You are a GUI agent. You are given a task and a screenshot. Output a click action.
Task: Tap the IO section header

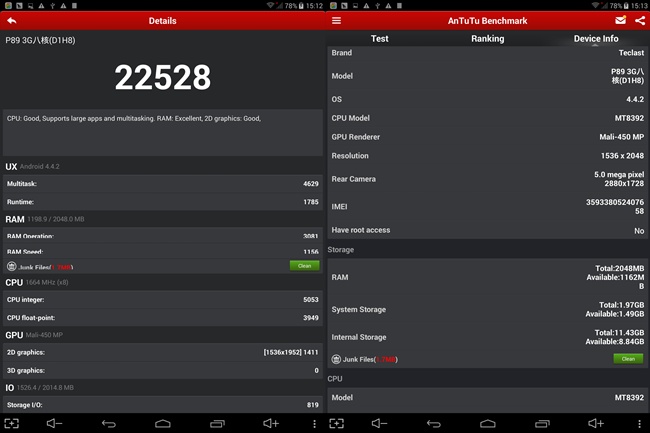[x=39, y=388]
